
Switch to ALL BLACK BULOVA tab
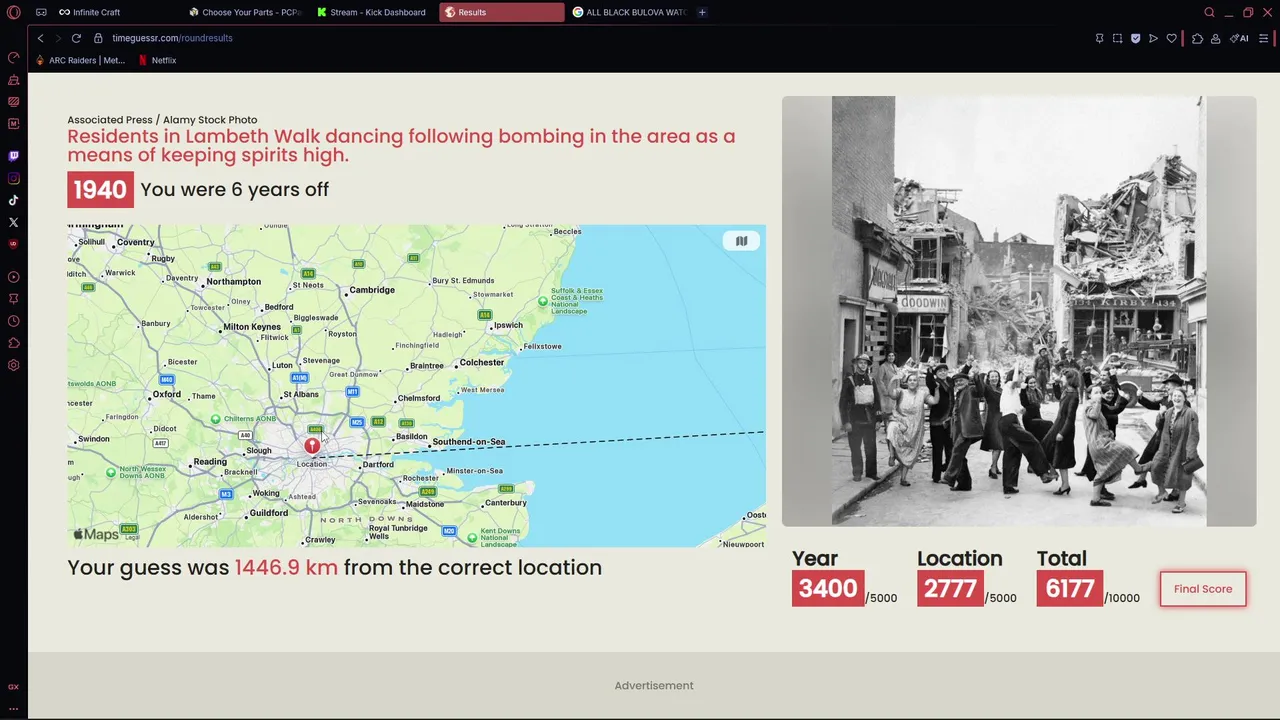(629, 12)
